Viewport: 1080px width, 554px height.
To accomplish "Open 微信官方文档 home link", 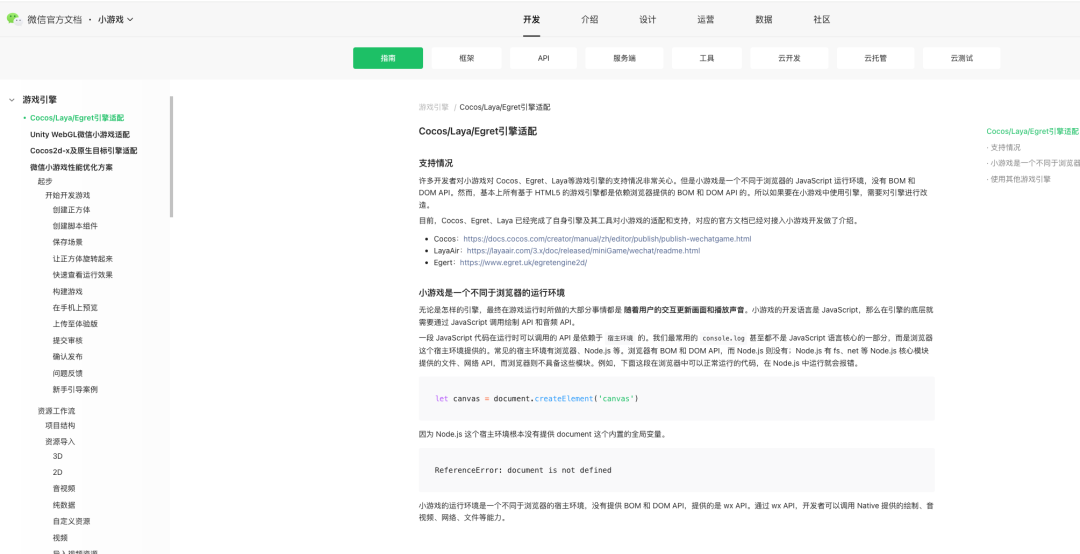I will [54, 19].
